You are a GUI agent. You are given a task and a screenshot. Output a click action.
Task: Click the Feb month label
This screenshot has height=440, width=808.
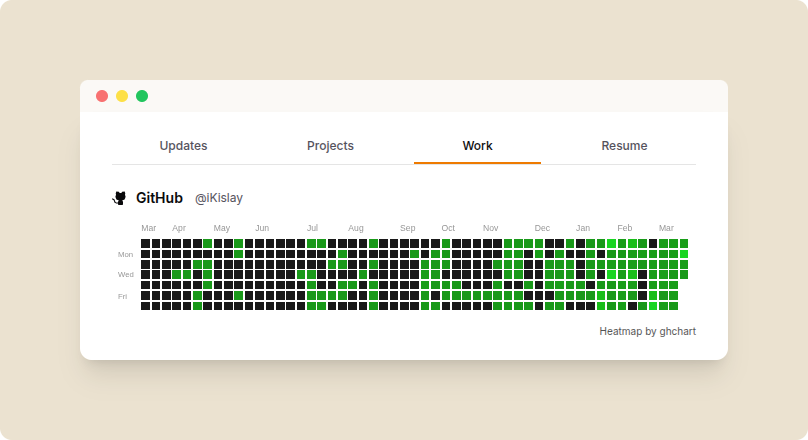[625, 228]
